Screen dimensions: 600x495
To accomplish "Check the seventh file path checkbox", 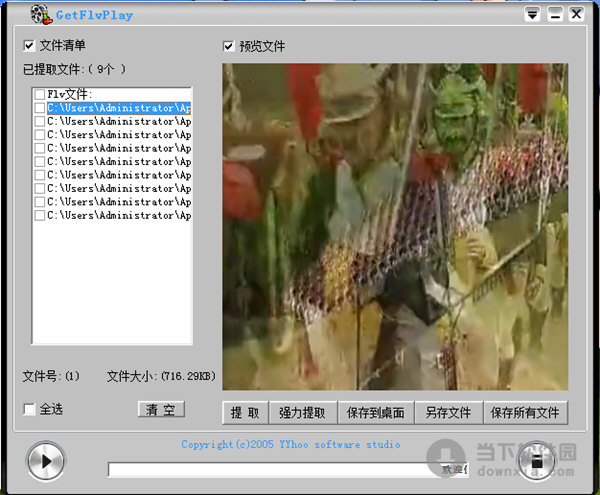I will [x=39, y=188].
